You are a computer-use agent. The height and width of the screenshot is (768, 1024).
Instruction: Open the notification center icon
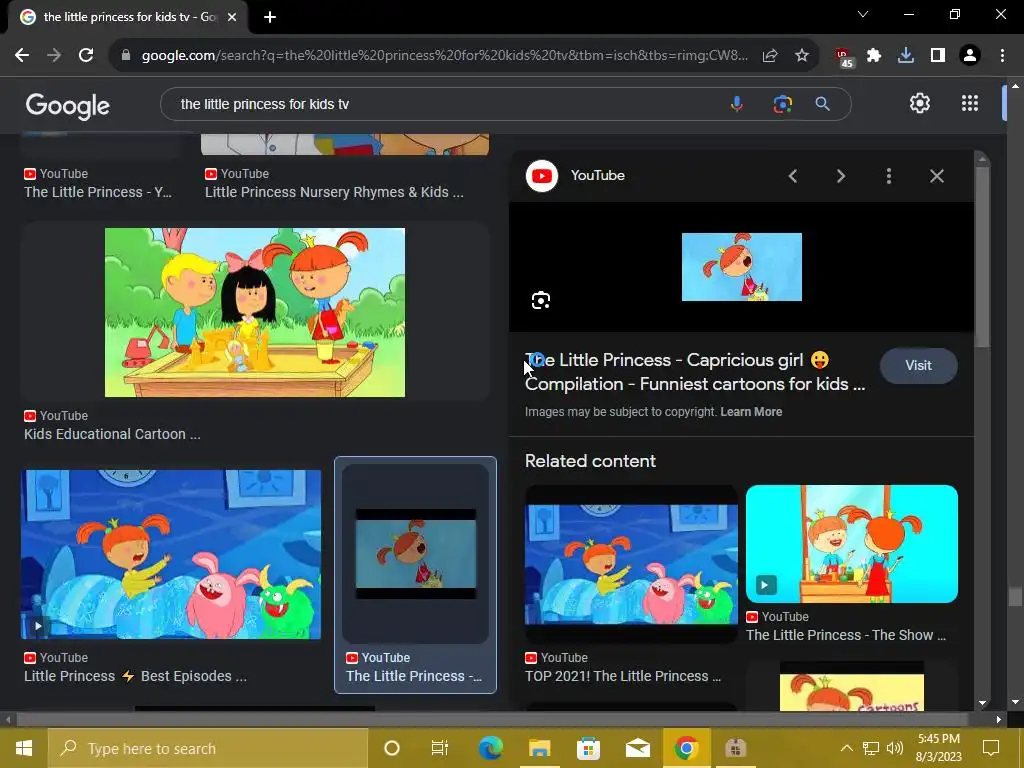(991, 748)
